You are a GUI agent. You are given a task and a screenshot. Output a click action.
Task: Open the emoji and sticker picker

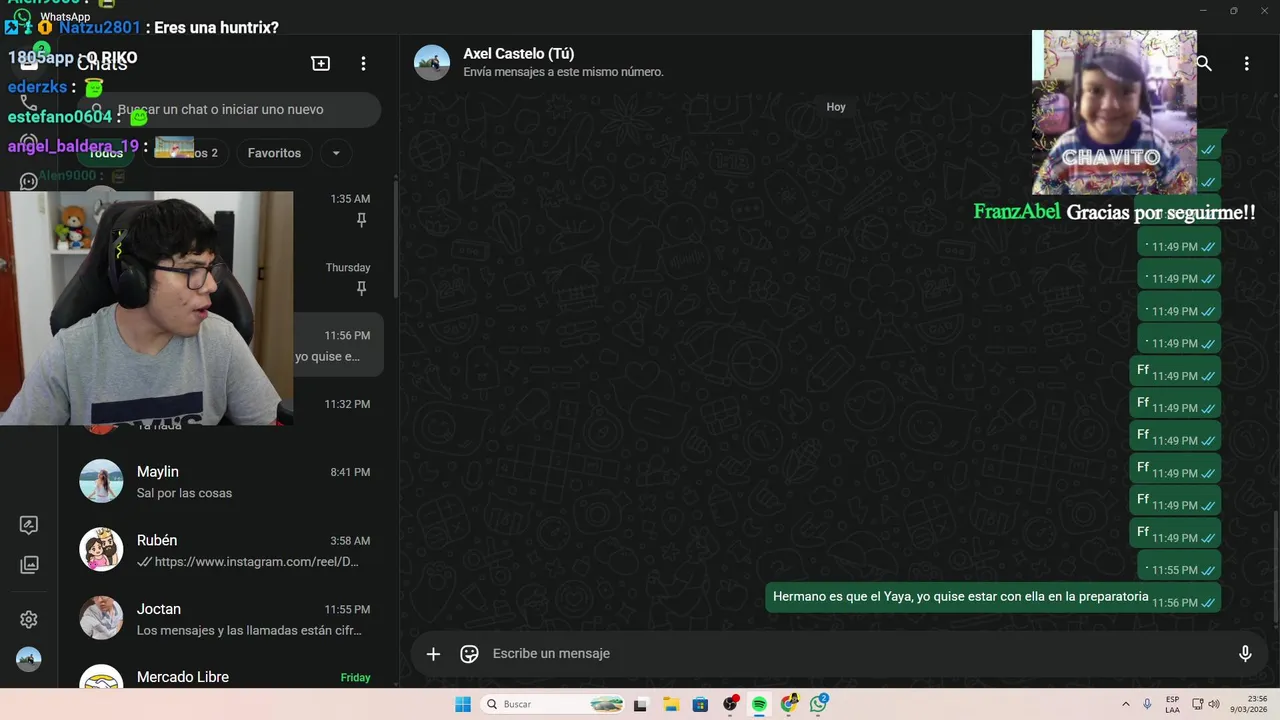pos(469,654)
